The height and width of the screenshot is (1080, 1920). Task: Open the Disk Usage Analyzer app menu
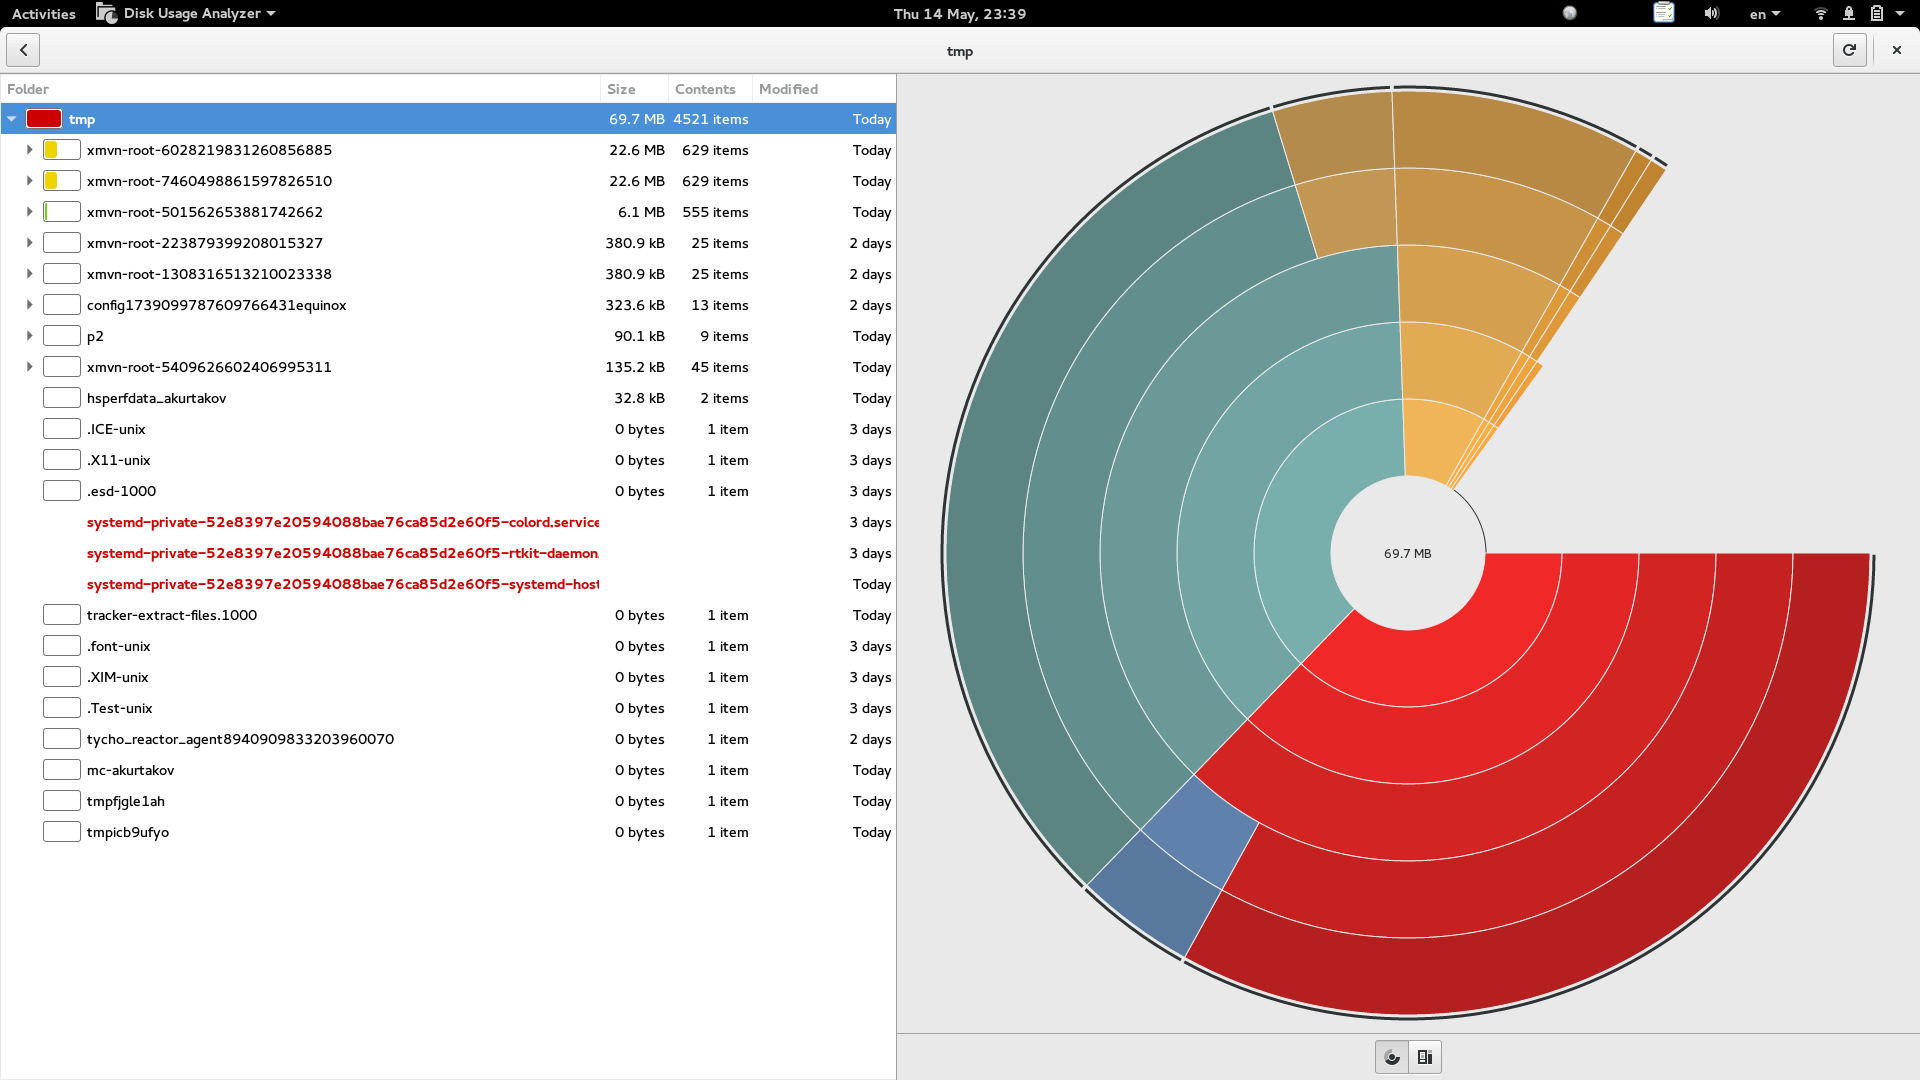[x=186, y=13]
